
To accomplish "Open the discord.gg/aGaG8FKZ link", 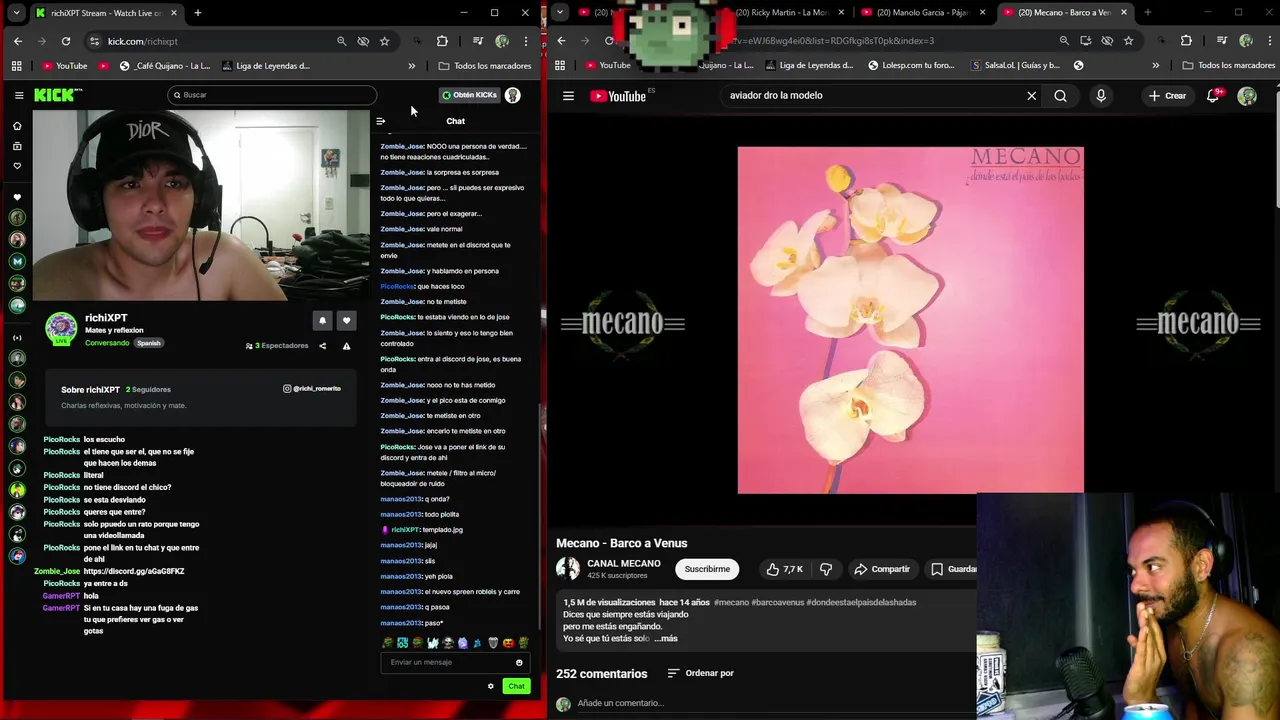I will [134, 571].
